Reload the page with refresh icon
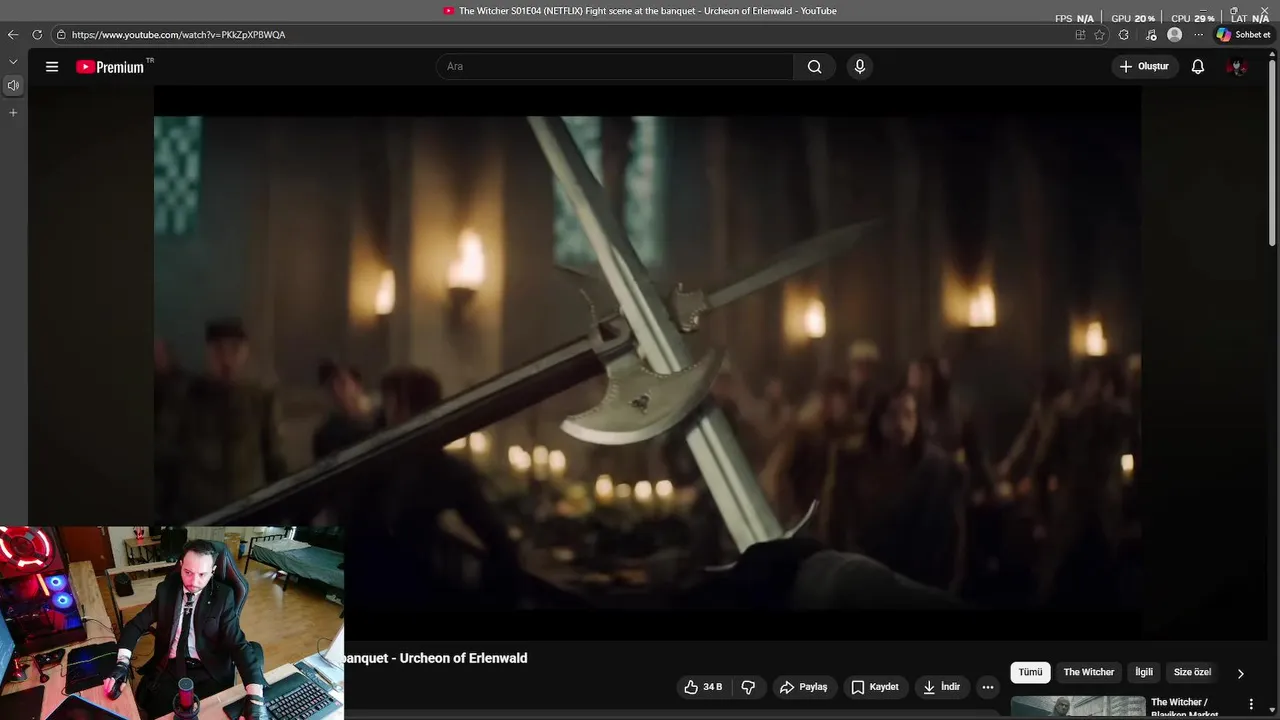 coord(37,35)
